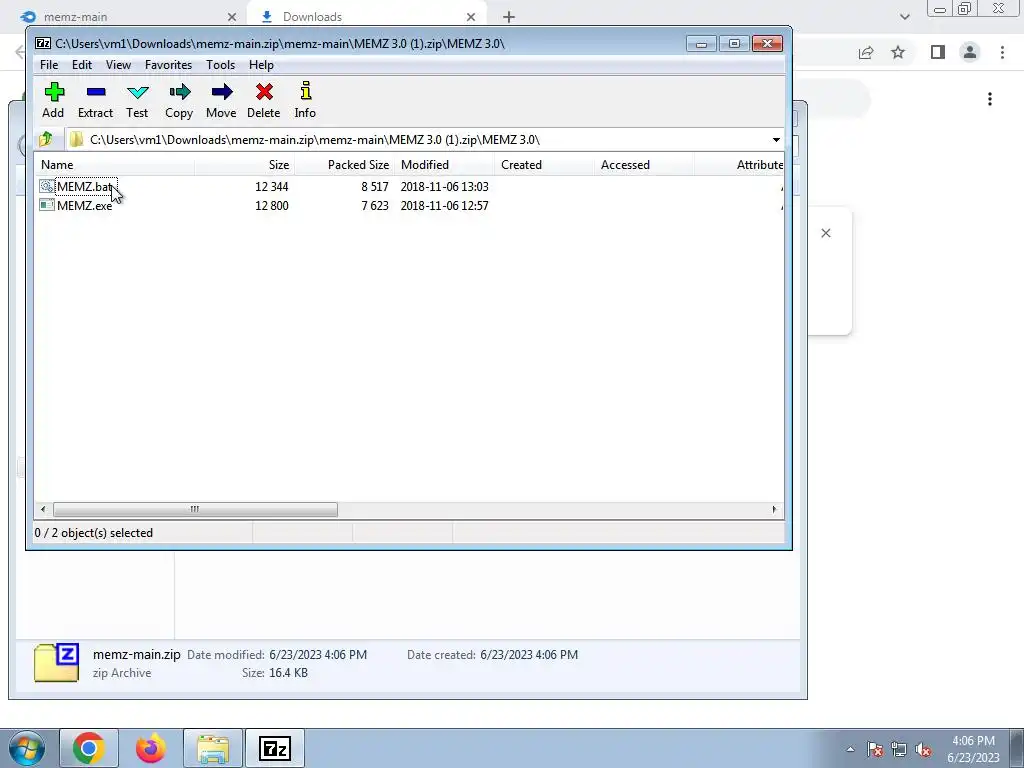1024x768 pixels.
Task: Click the 2018-11-06 12:57 modified date
Action: (445, 206)
